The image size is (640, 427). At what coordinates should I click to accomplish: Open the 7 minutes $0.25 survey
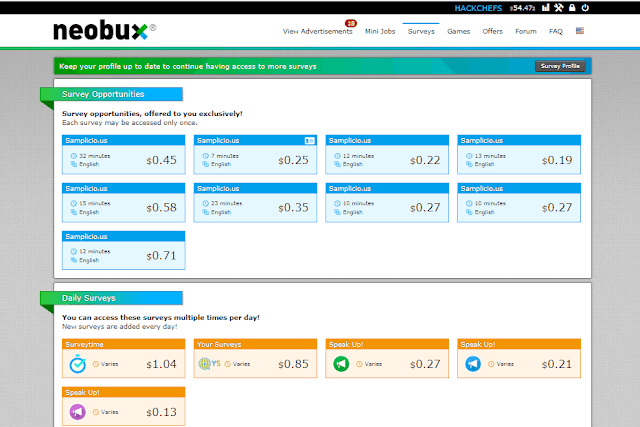click(256, 155)
